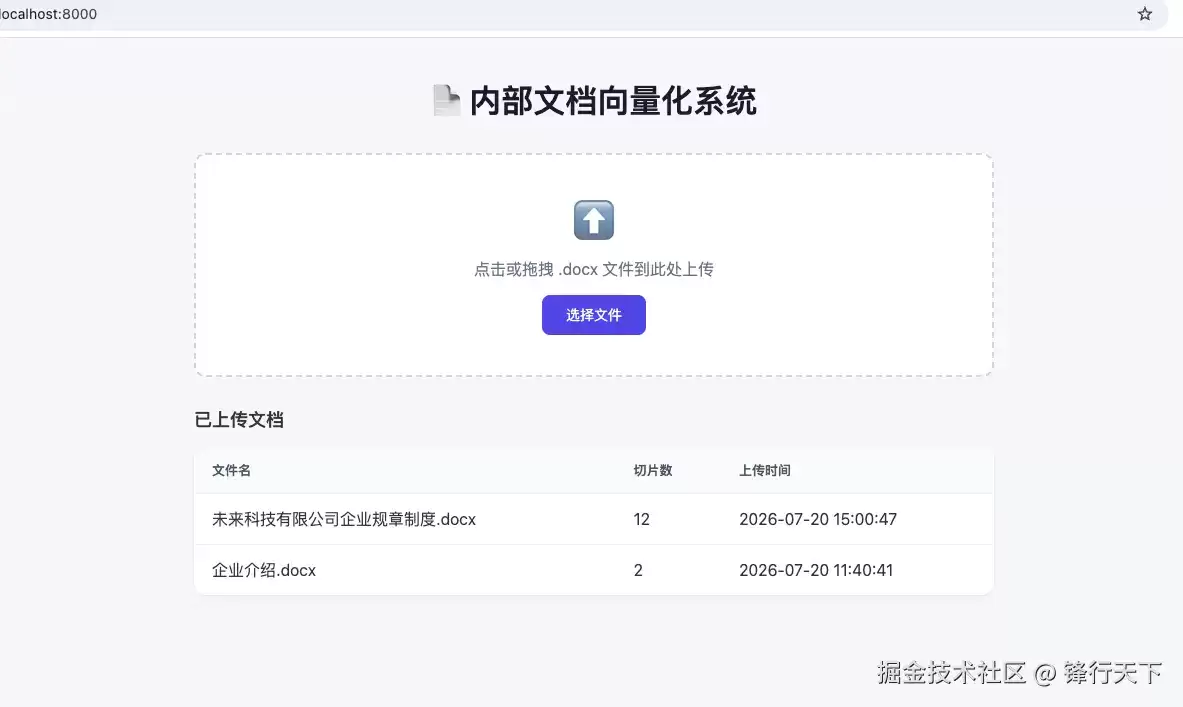Click the timestamp 2026-07-20 15:00:47
This screenshot has width=1183, height=707.
[x=818, y=519]
